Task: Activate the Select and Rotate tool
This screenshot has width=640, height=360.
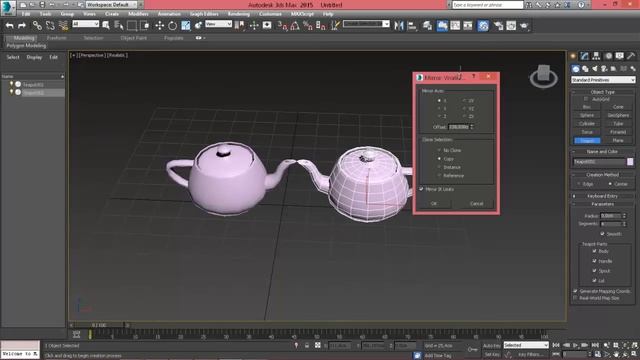Action: pyautogui.click(x=173, y=25)
